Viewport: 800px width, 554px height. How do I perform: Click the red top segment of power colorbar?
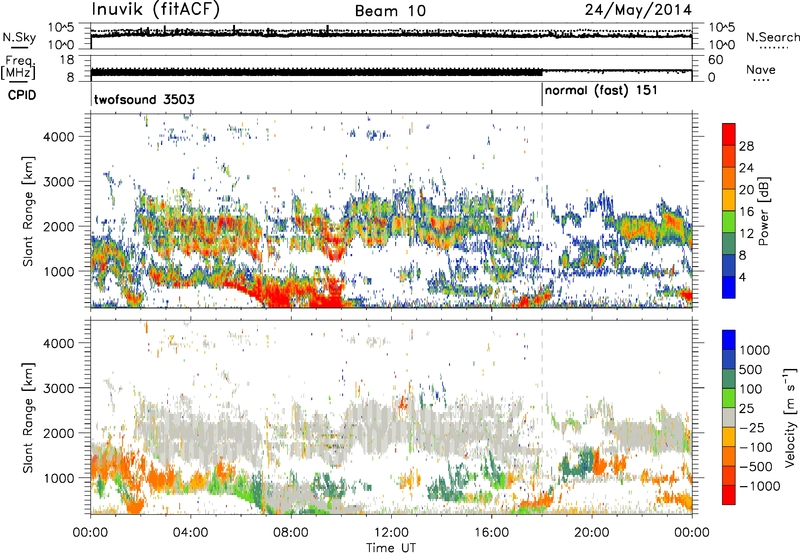click(729, 134)
